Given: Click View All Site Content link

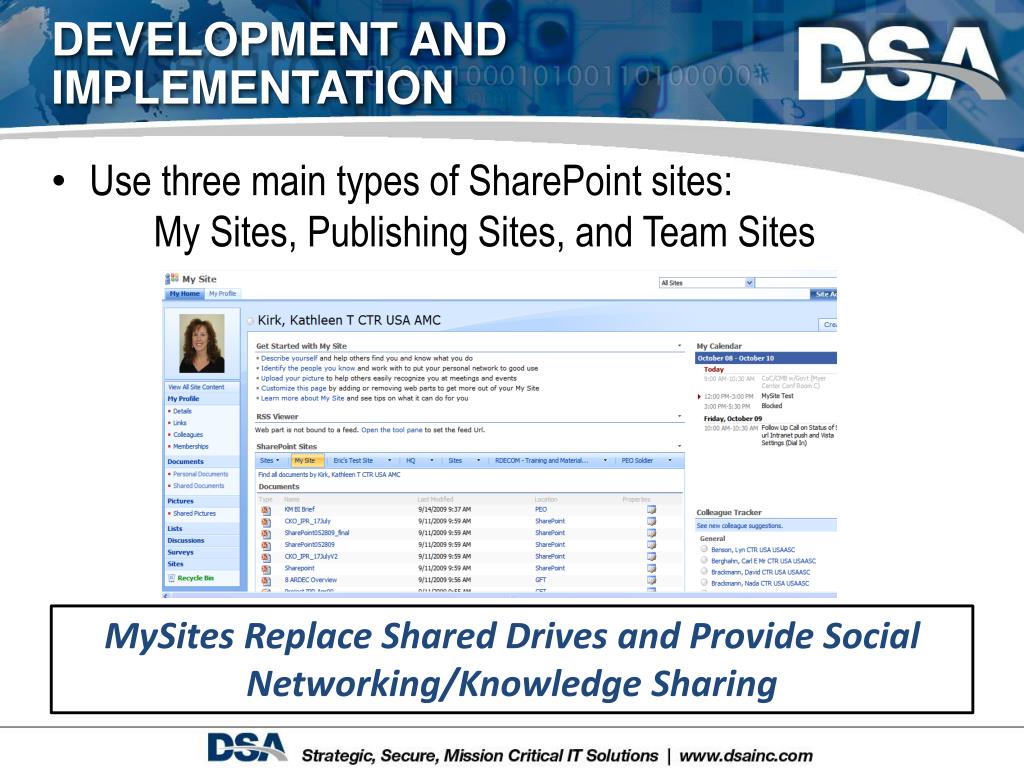Looking at the screenshot, I should (196, 387).
